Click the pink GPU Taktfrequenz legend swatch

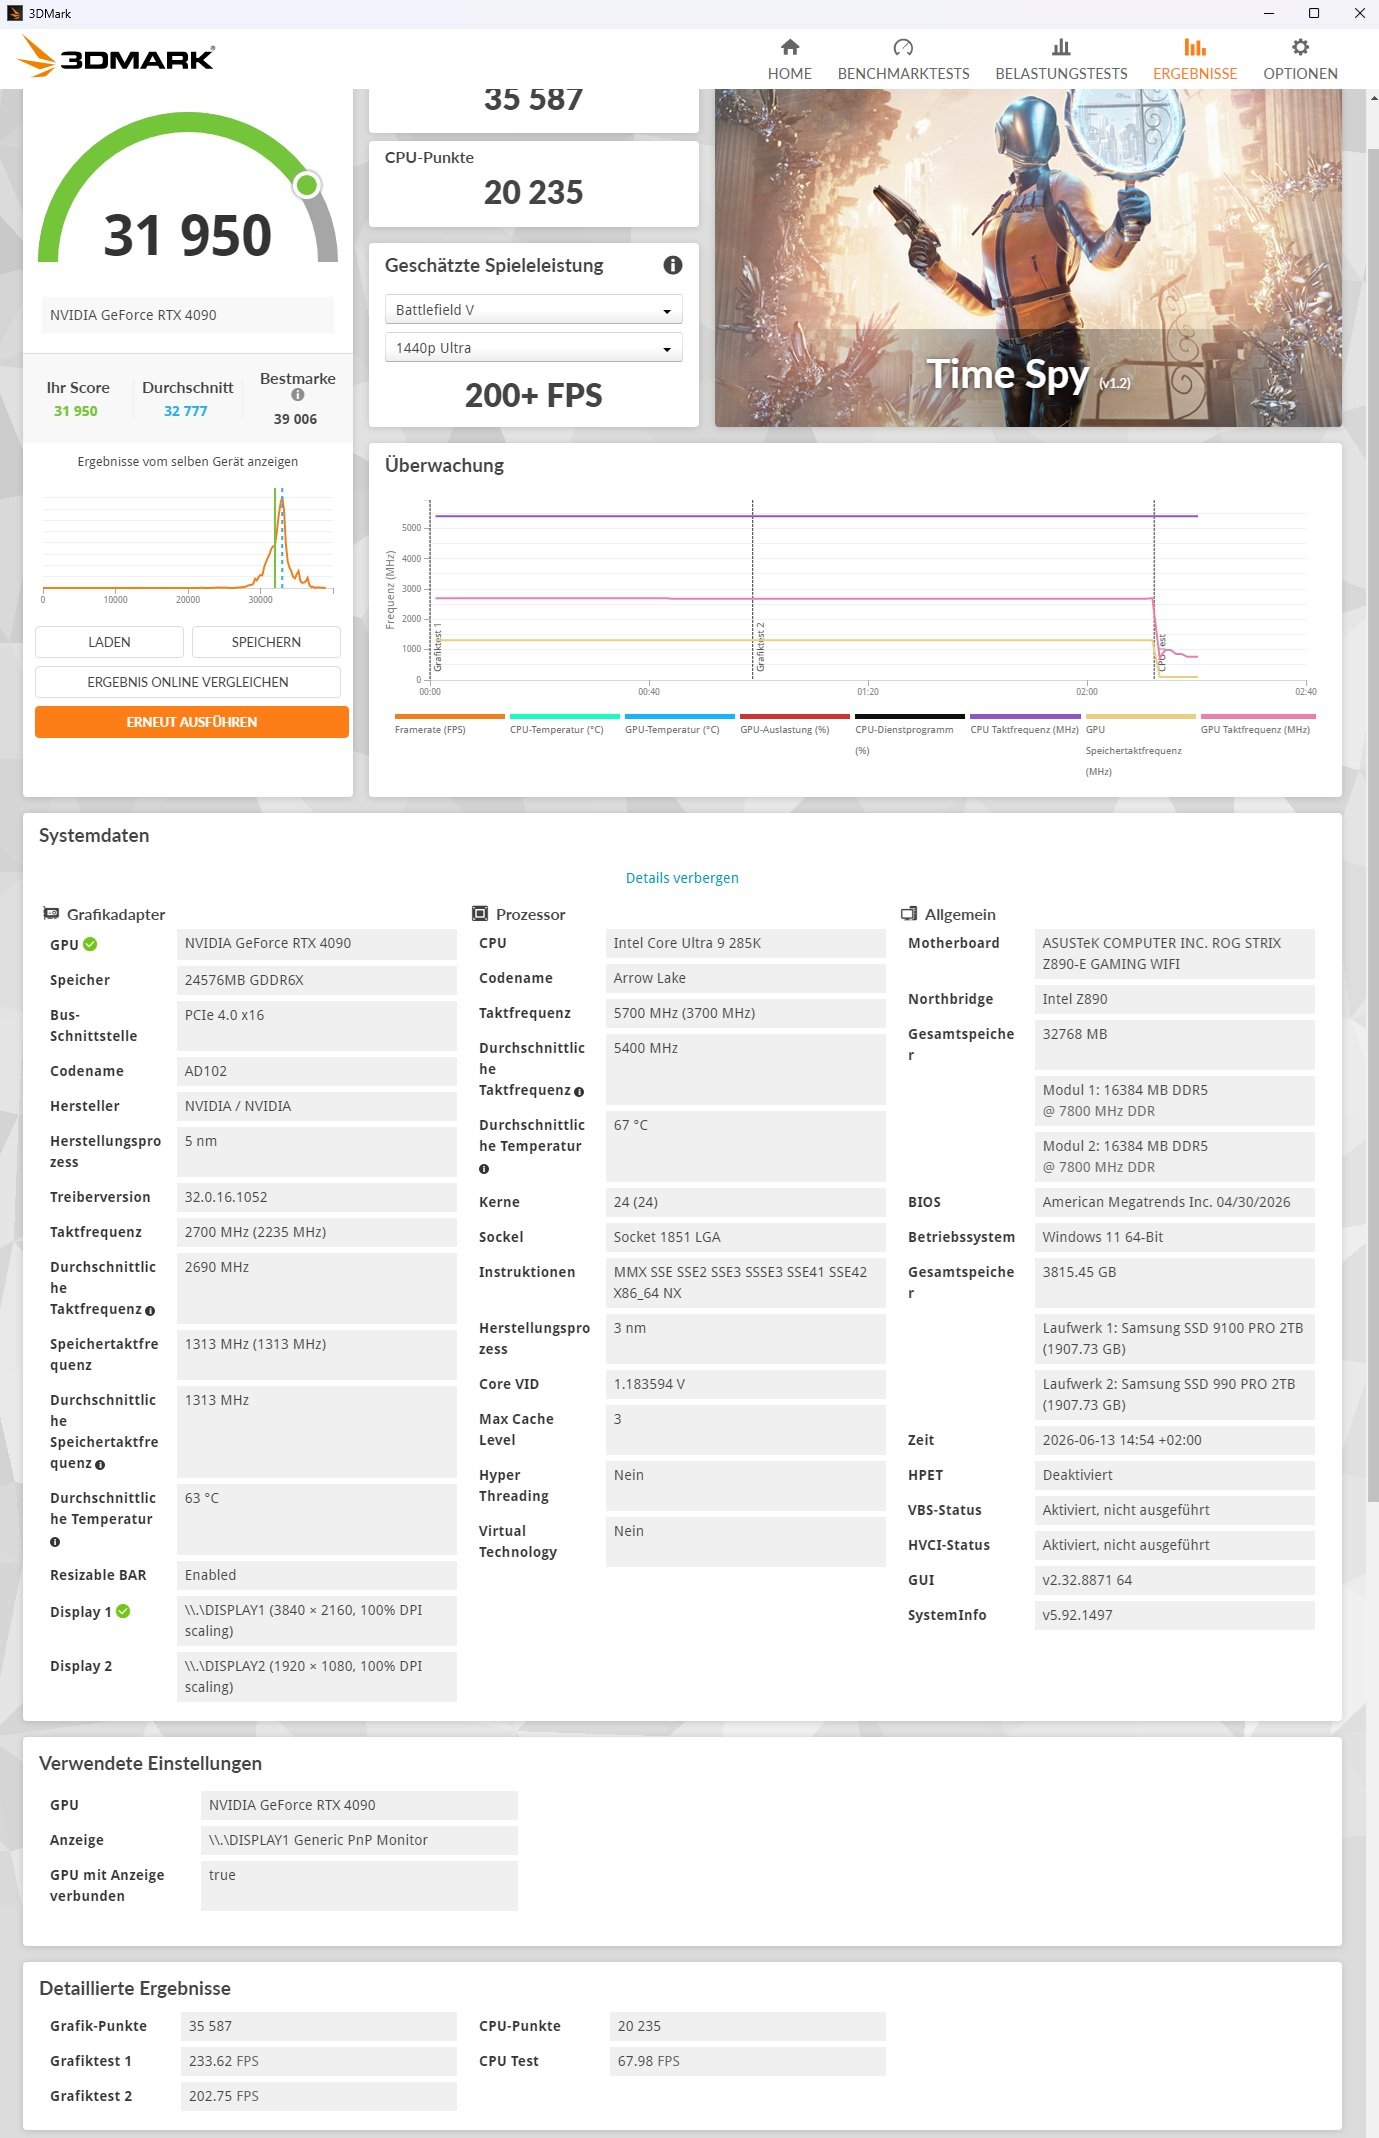[1258, 716]
